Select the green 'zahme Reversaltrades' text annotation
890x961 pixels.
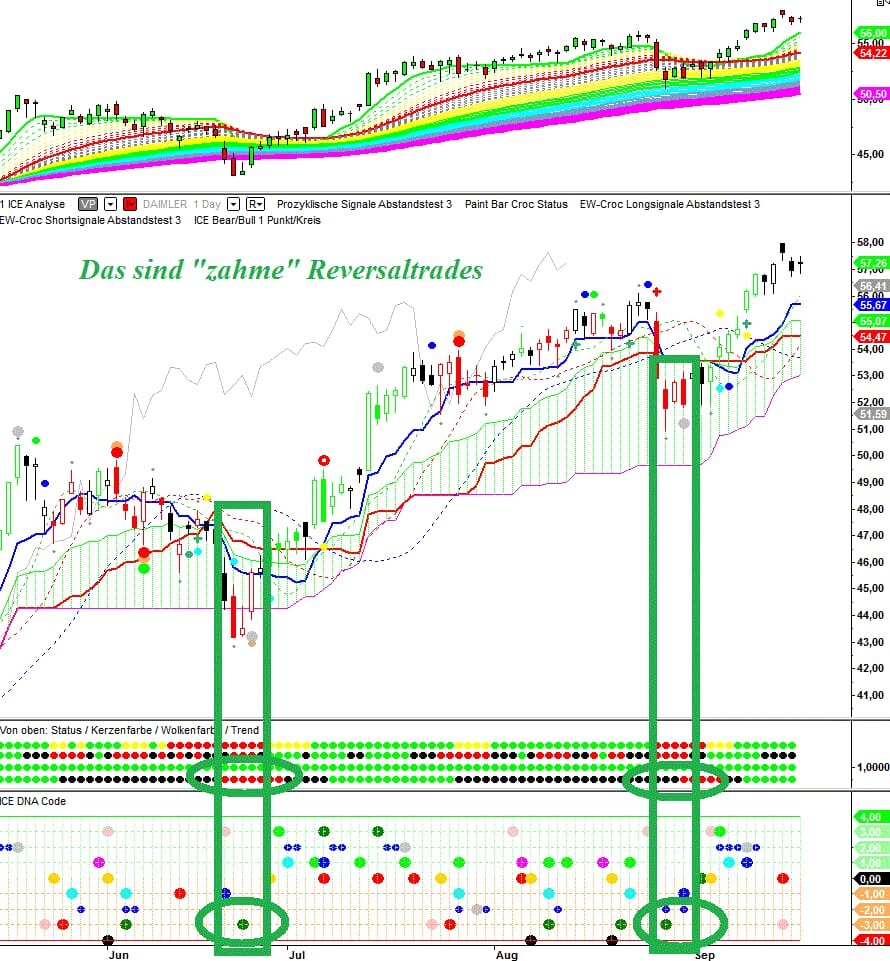point(280,270)
